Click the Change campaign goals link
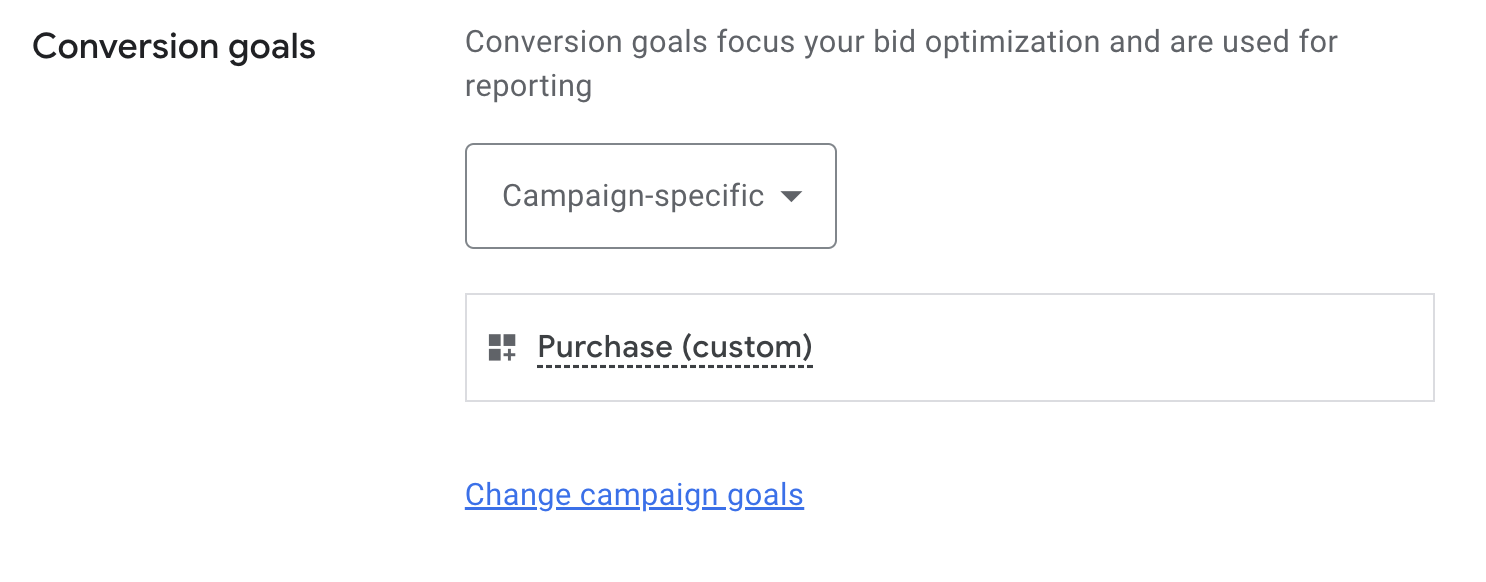Screen dimensions: 1486x582 pyautogui.click(x=634, y=495)
